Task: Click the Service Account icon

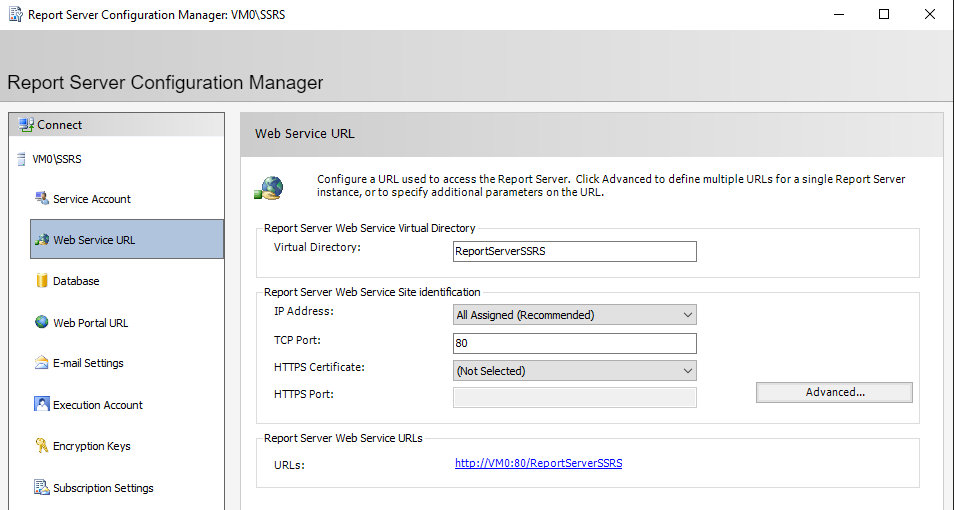Action: (41, 198)
